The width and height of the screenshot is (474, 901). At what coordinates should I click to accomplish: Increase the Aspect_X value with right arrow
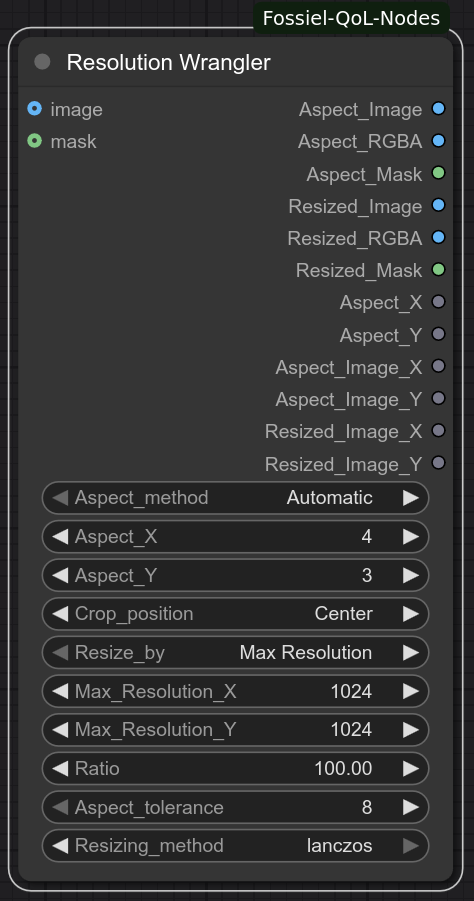[411, 537]
